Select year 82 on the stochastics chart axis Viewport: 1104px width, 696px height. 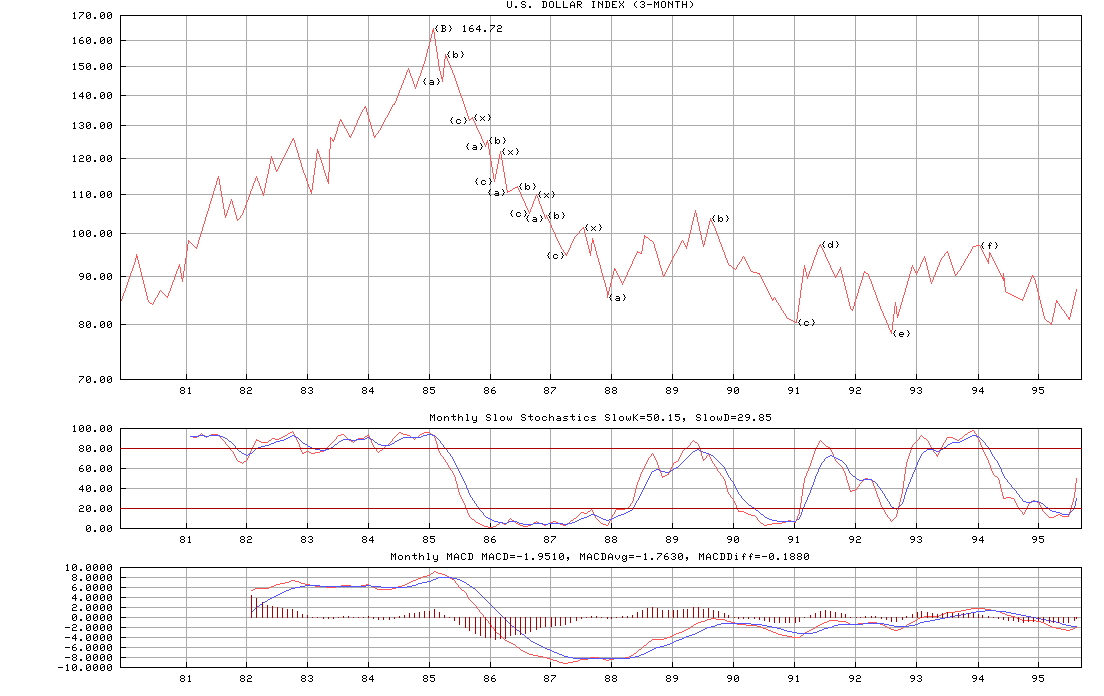[x=246, y=540]
